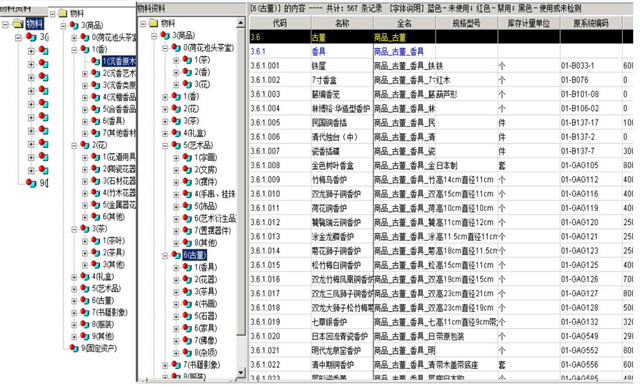Screen dimensions: 640x387
Task: Click the 原系统编码 column header
Action: 591,23
